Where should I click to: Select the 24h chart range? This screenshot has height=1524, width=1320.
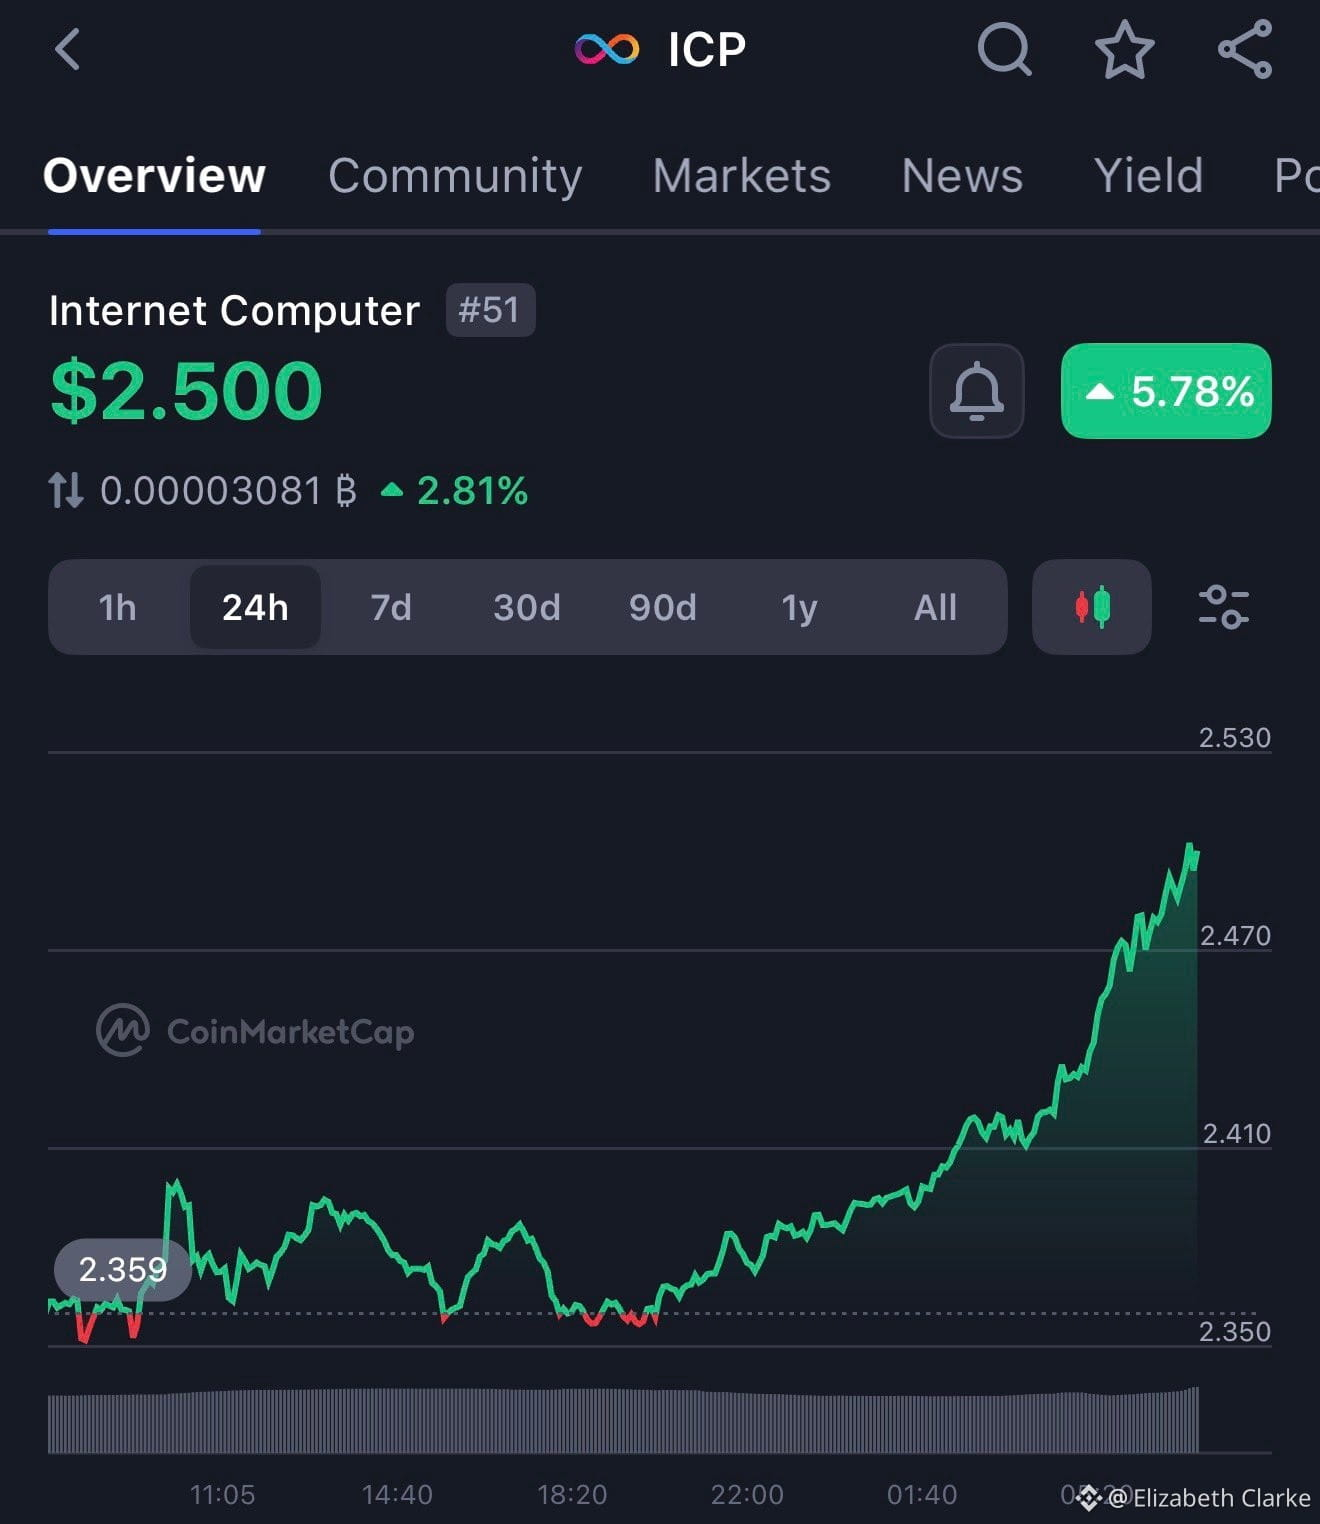pyautogui.click(x=255, y=607)
